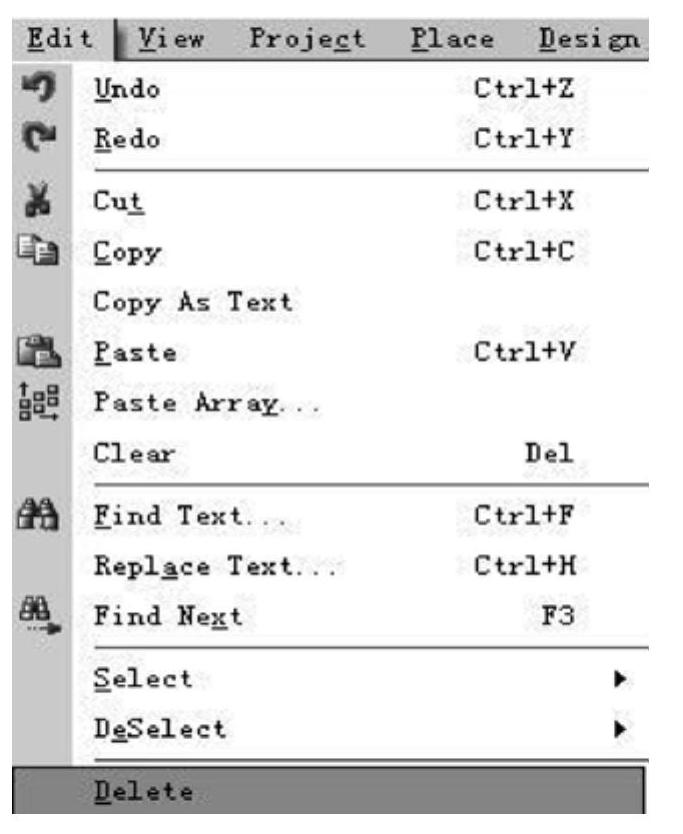Click the Undo arrow icon
This screenshot has width=683, height=834.
click(39, 87)
